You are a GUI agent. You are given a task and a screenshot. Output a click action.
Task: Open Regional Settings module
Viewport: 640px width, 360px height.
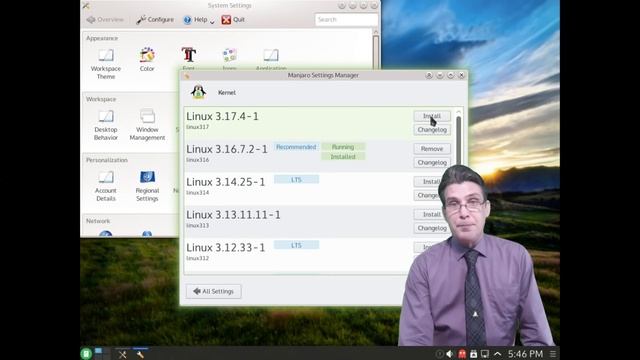[x=147, y=186]
